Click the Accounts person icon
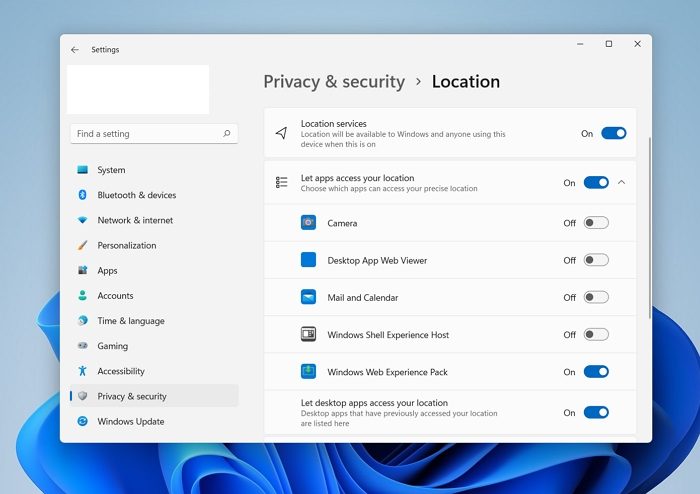Viewport: 700px width, 494px height. click(x=83, y=295)
